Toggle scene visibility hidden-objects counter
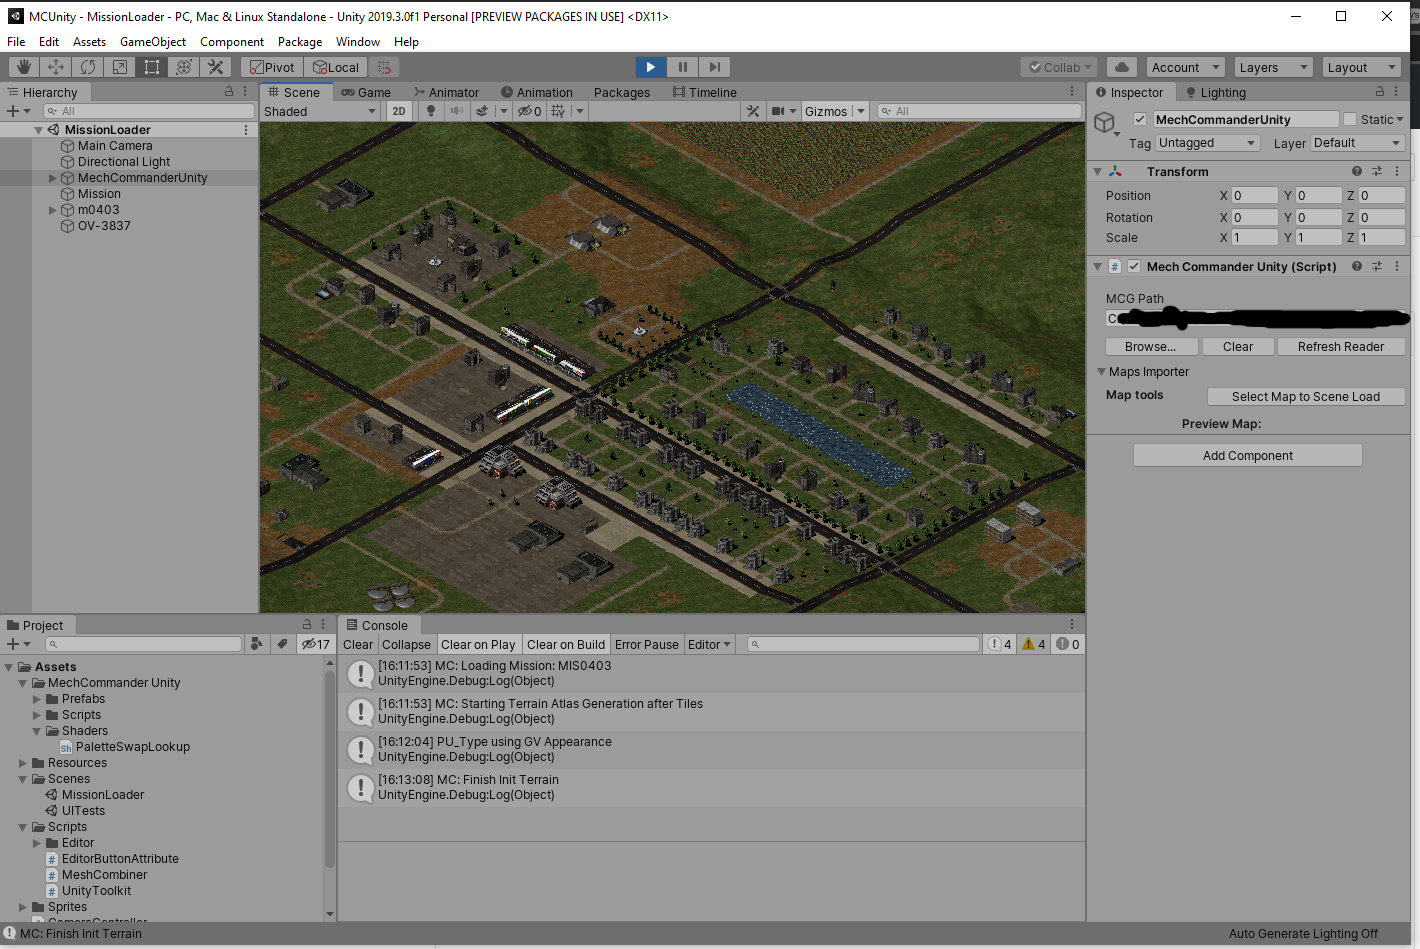 [530, 111]
